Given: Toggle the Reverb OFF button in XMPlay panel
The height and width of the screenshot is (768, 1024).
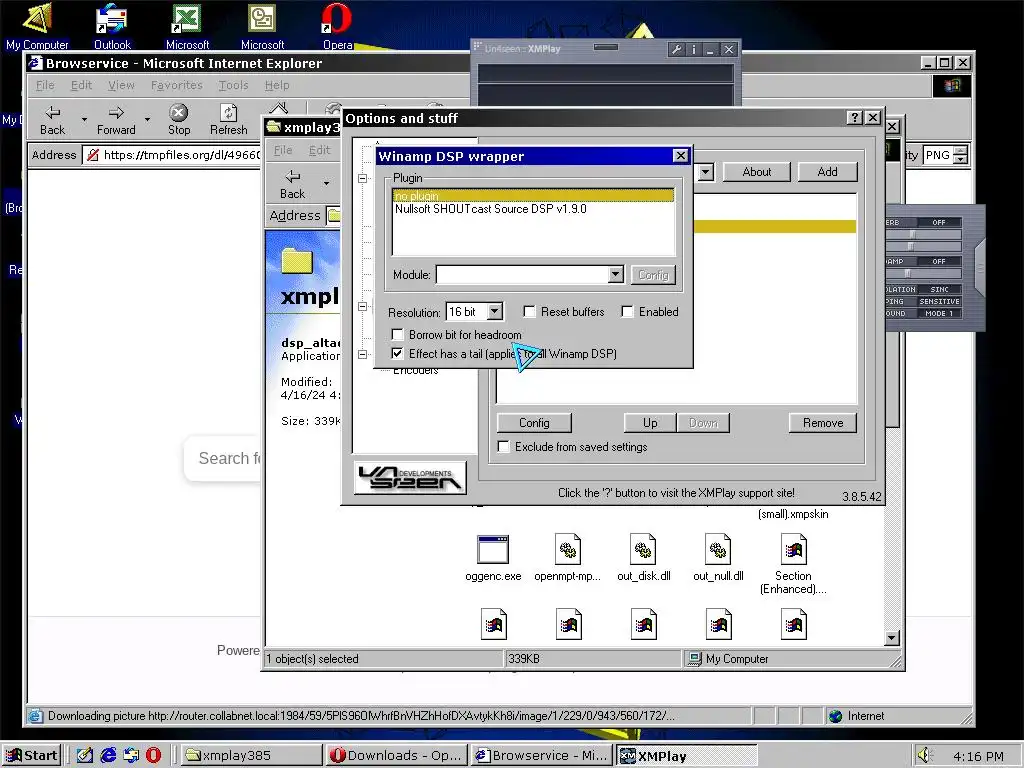Looking at the screenshot, I should 938,223.
